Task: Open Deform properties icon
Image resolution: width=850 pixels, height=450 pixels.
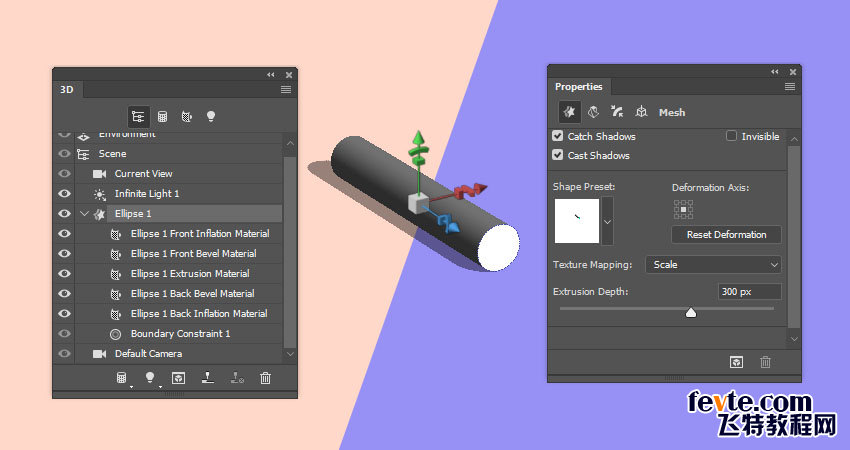Action: [x=594, y=112]
